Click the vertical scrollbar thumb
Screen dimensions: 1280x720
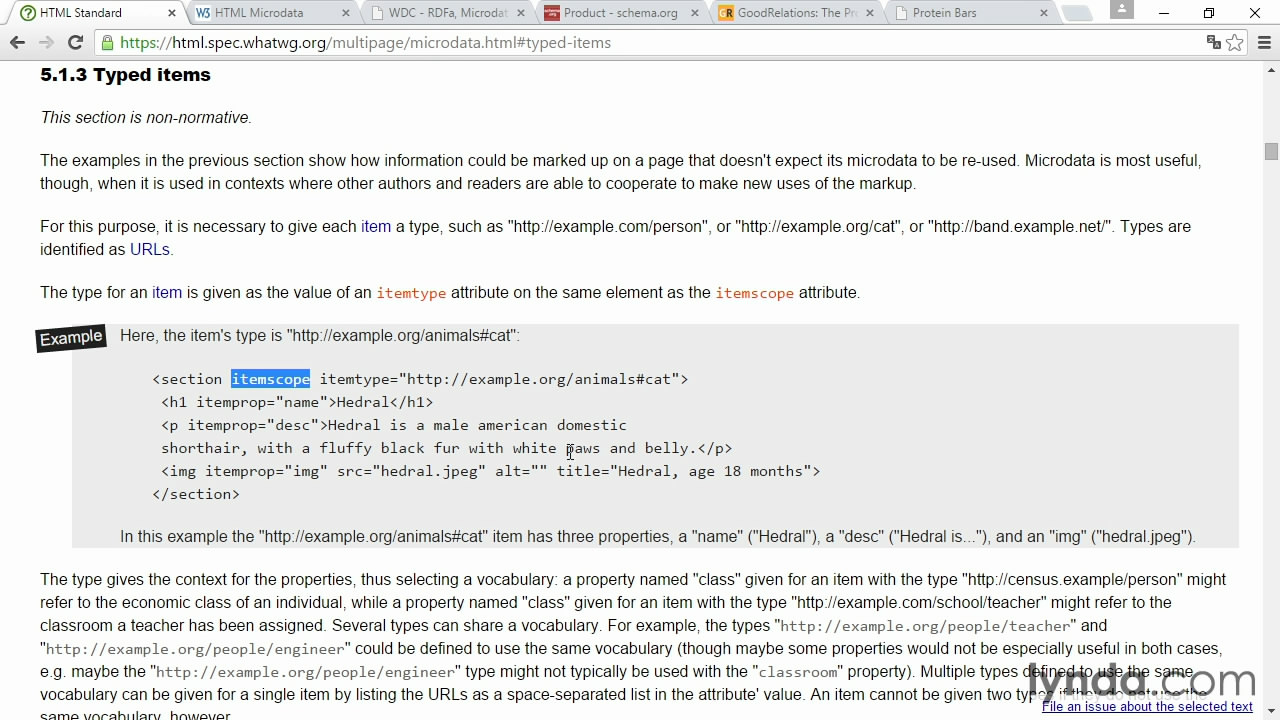coord(1271,152)
